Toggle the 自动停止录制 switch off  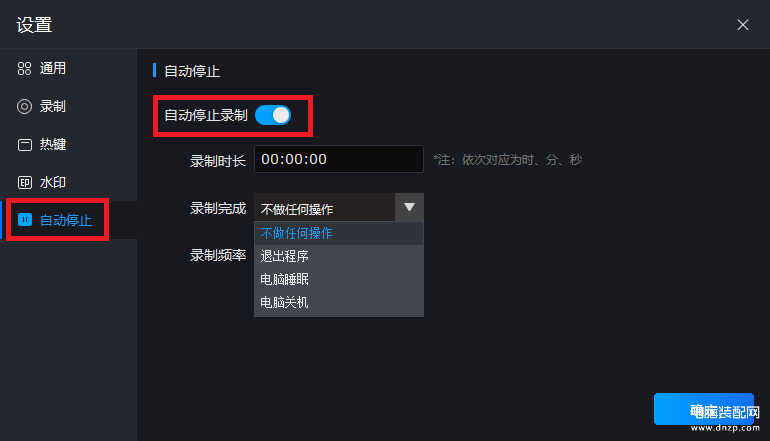tap(273, 115)
